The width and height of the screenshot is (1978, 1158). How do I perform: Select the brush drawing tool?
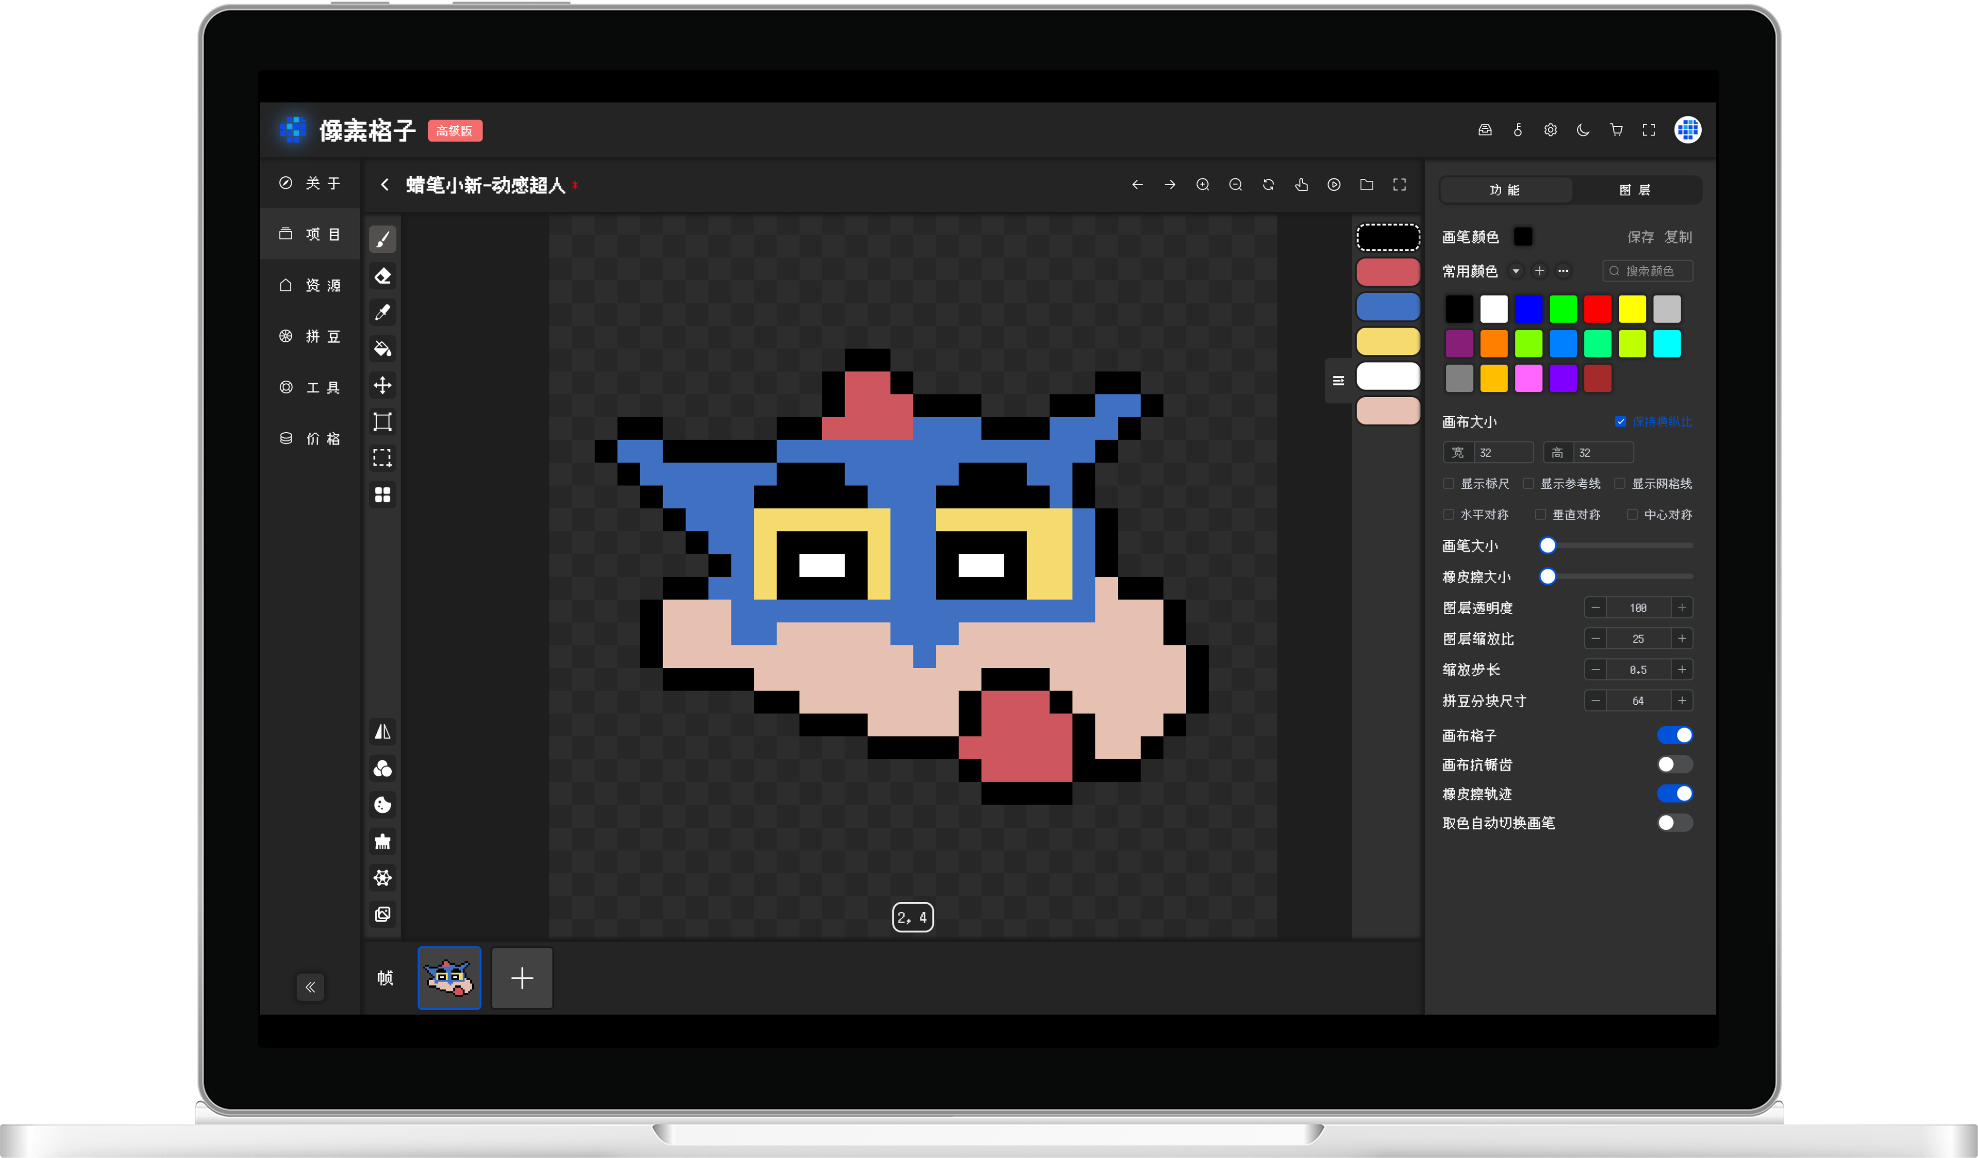click(382, 240)
